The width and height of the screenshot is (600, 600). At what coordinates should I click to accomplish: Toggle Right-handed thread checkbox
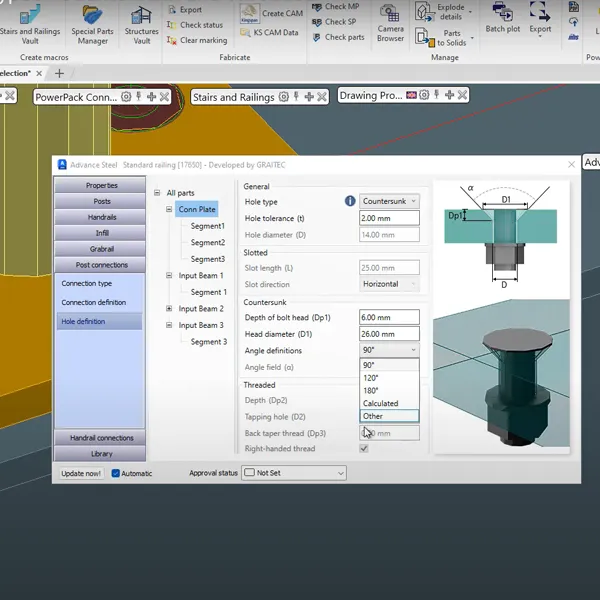coord(364,448)
